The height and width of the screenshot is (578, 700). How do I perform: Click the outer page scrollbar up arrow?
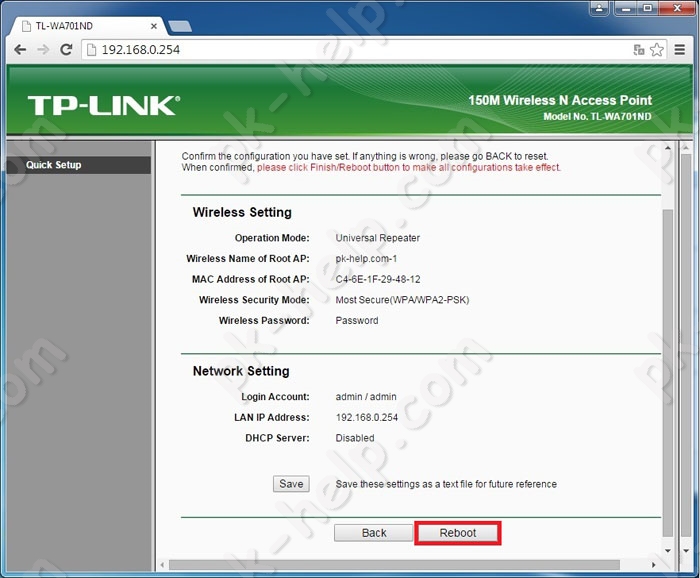[x=686, y=148]
